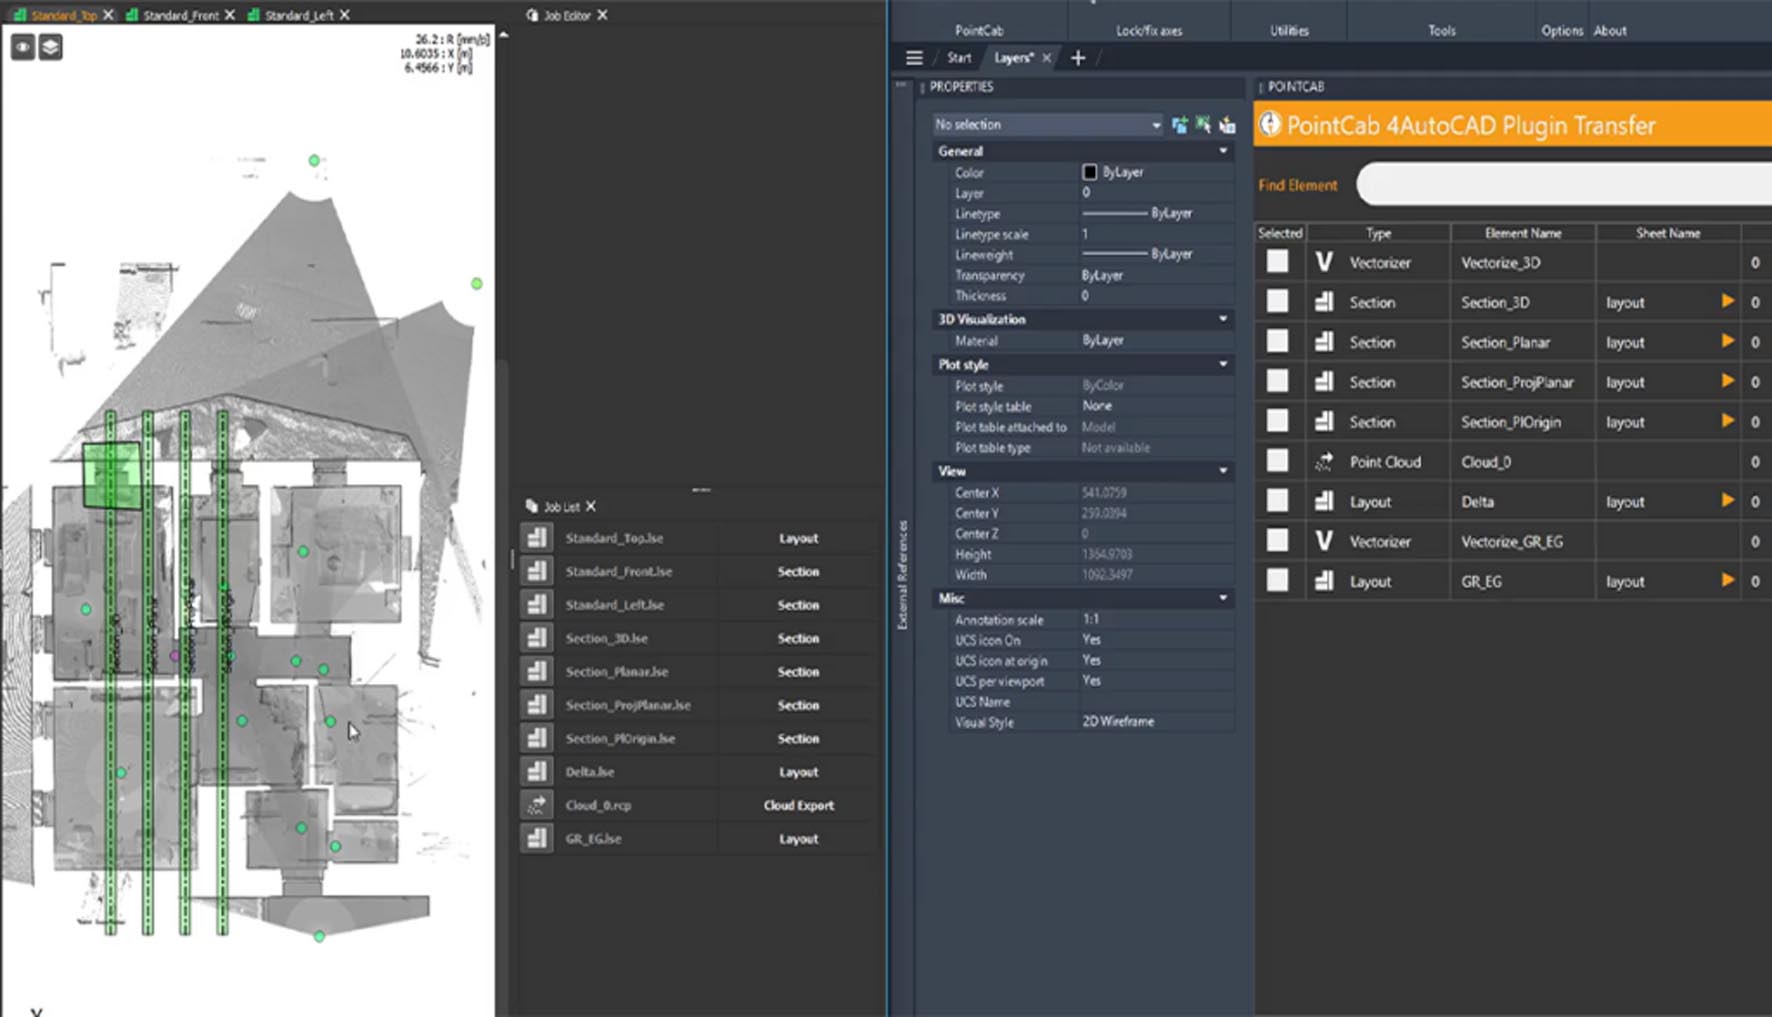
Task: Select the GR_EG layout checkbox
Action: pyautogui.click(x=1277, y=581)
